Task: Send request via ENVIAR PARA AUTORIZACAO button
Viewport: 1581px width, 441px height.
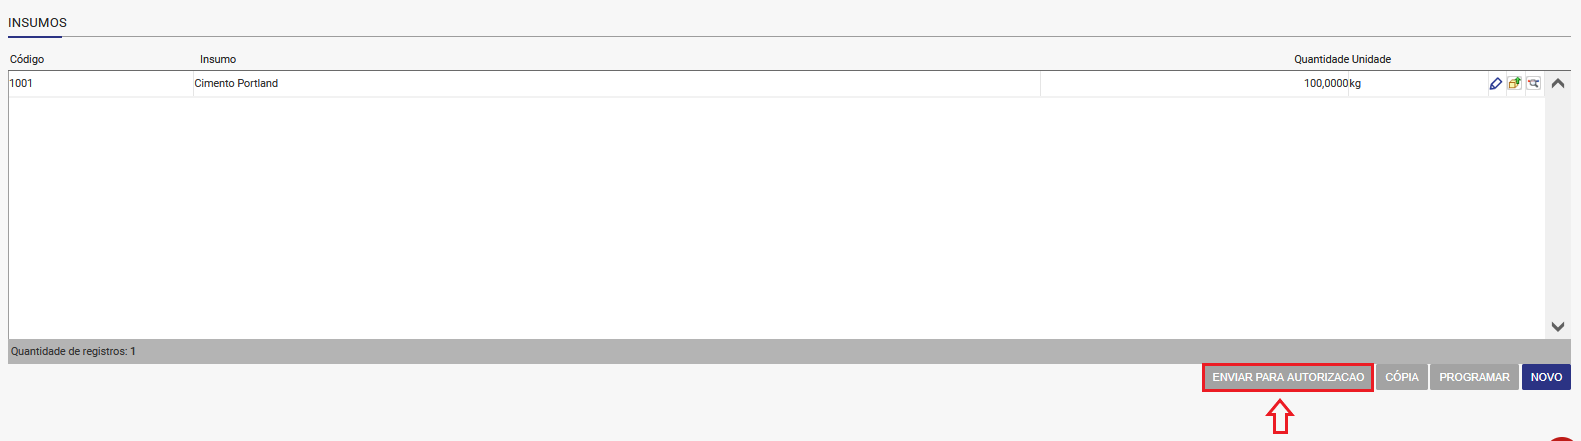Action: [1288, 377]
